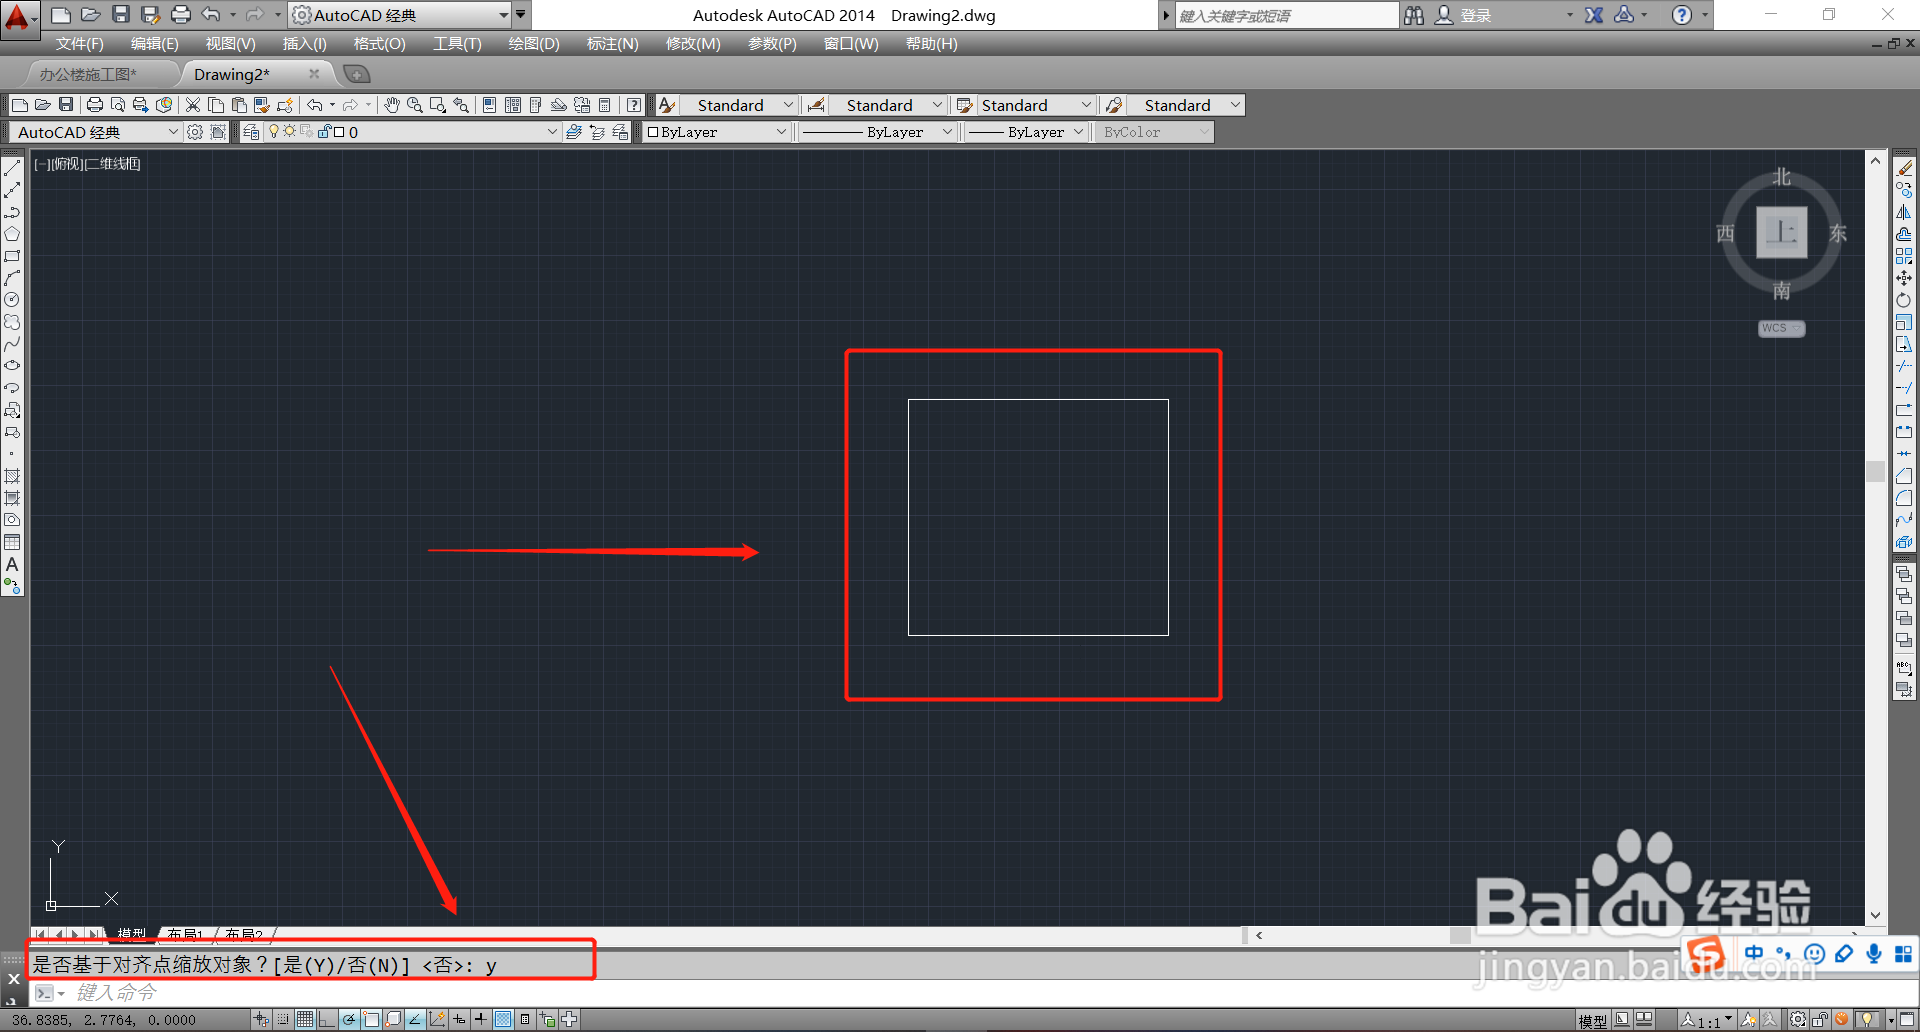Open the Properties palette icon

pyautogui.click(x=489, y=105)
